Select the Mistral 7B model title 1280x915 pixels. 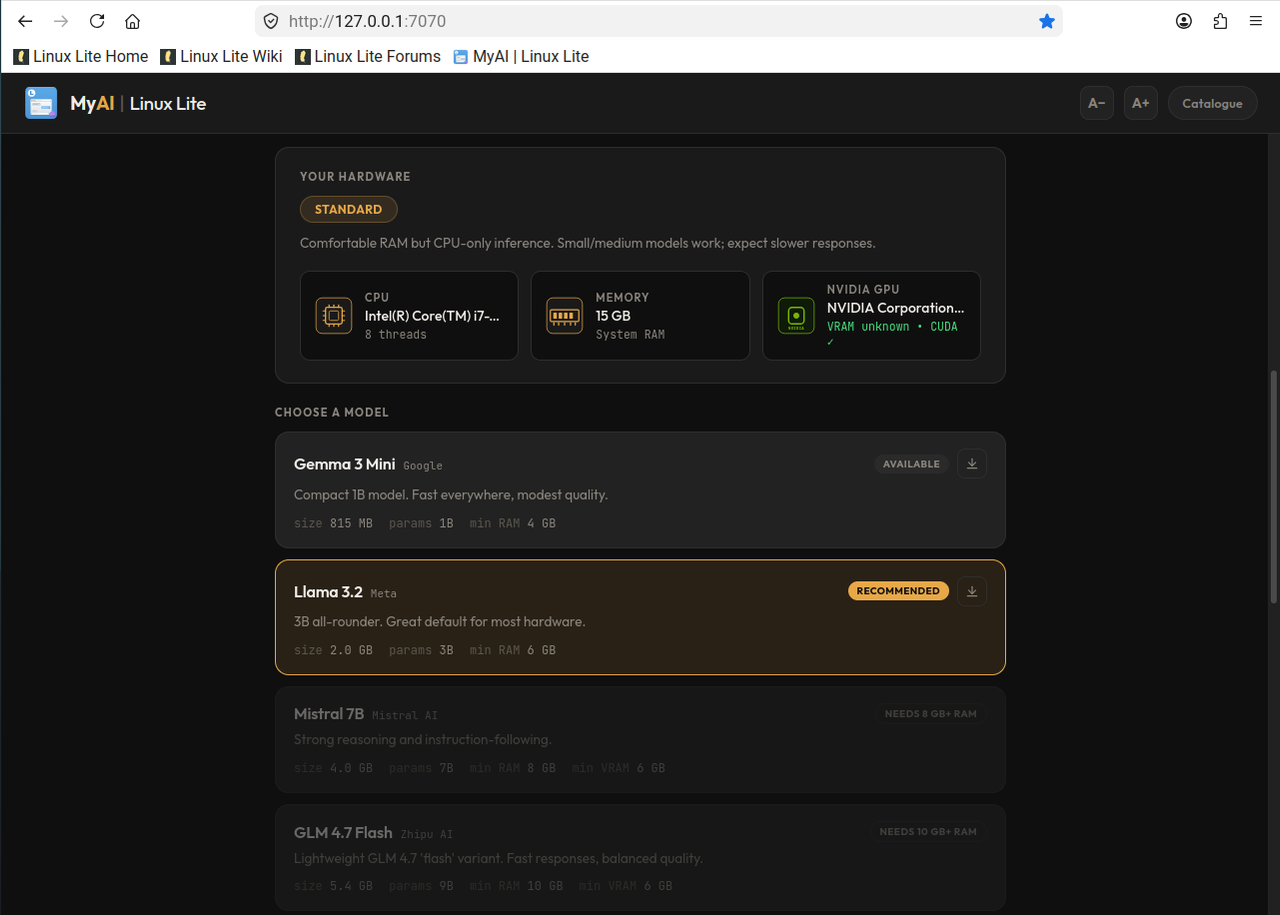tap(329, 714)
